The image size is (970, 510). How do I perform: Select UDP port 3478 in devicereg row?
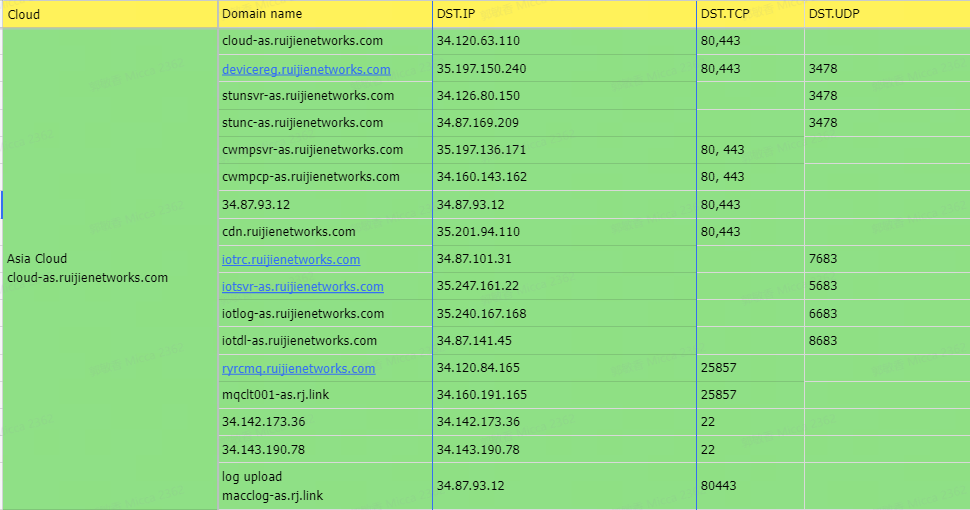tap(887, 69)
